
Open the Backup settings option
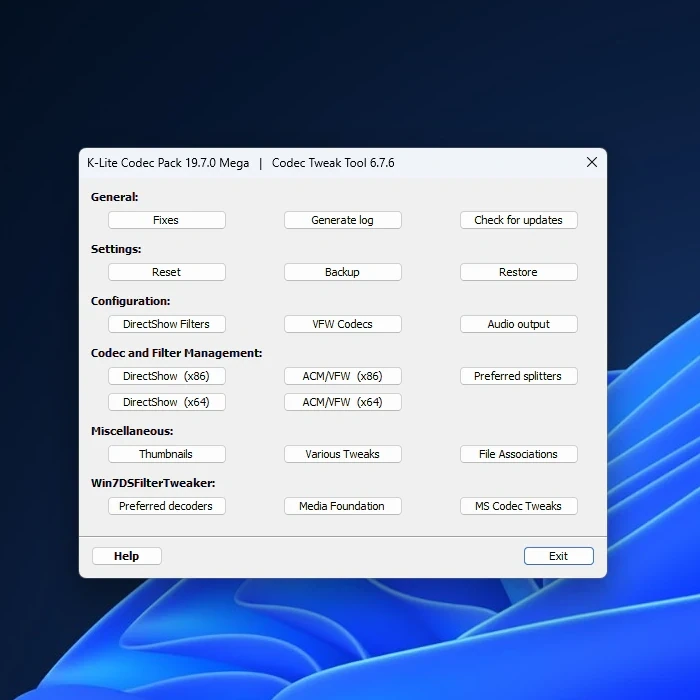pyautogui.click(x=342, y=272)
